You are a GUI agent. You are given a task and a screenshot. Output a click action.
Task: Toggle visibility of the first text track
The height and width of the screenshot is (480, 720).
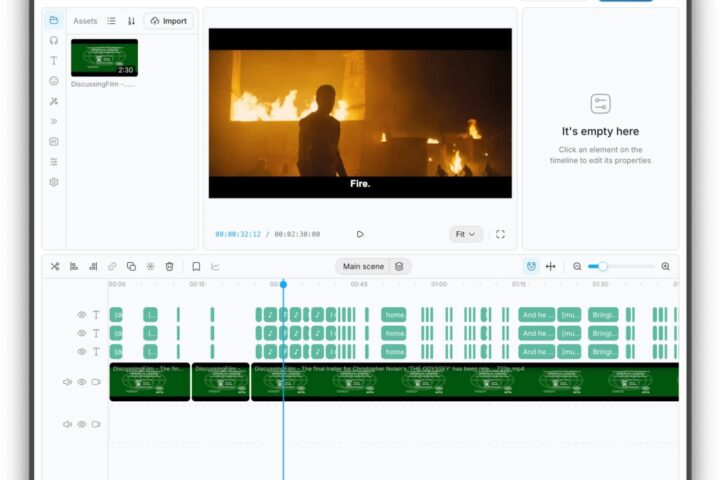pyautogui.click(x=82, y=315)
